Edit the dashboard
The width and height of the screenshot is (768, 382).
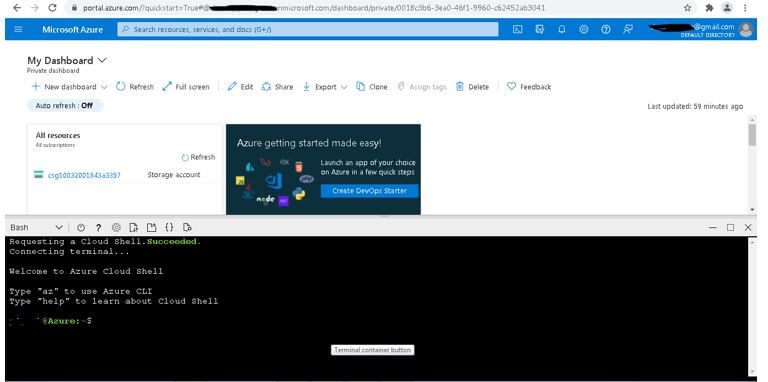(240, 87)
